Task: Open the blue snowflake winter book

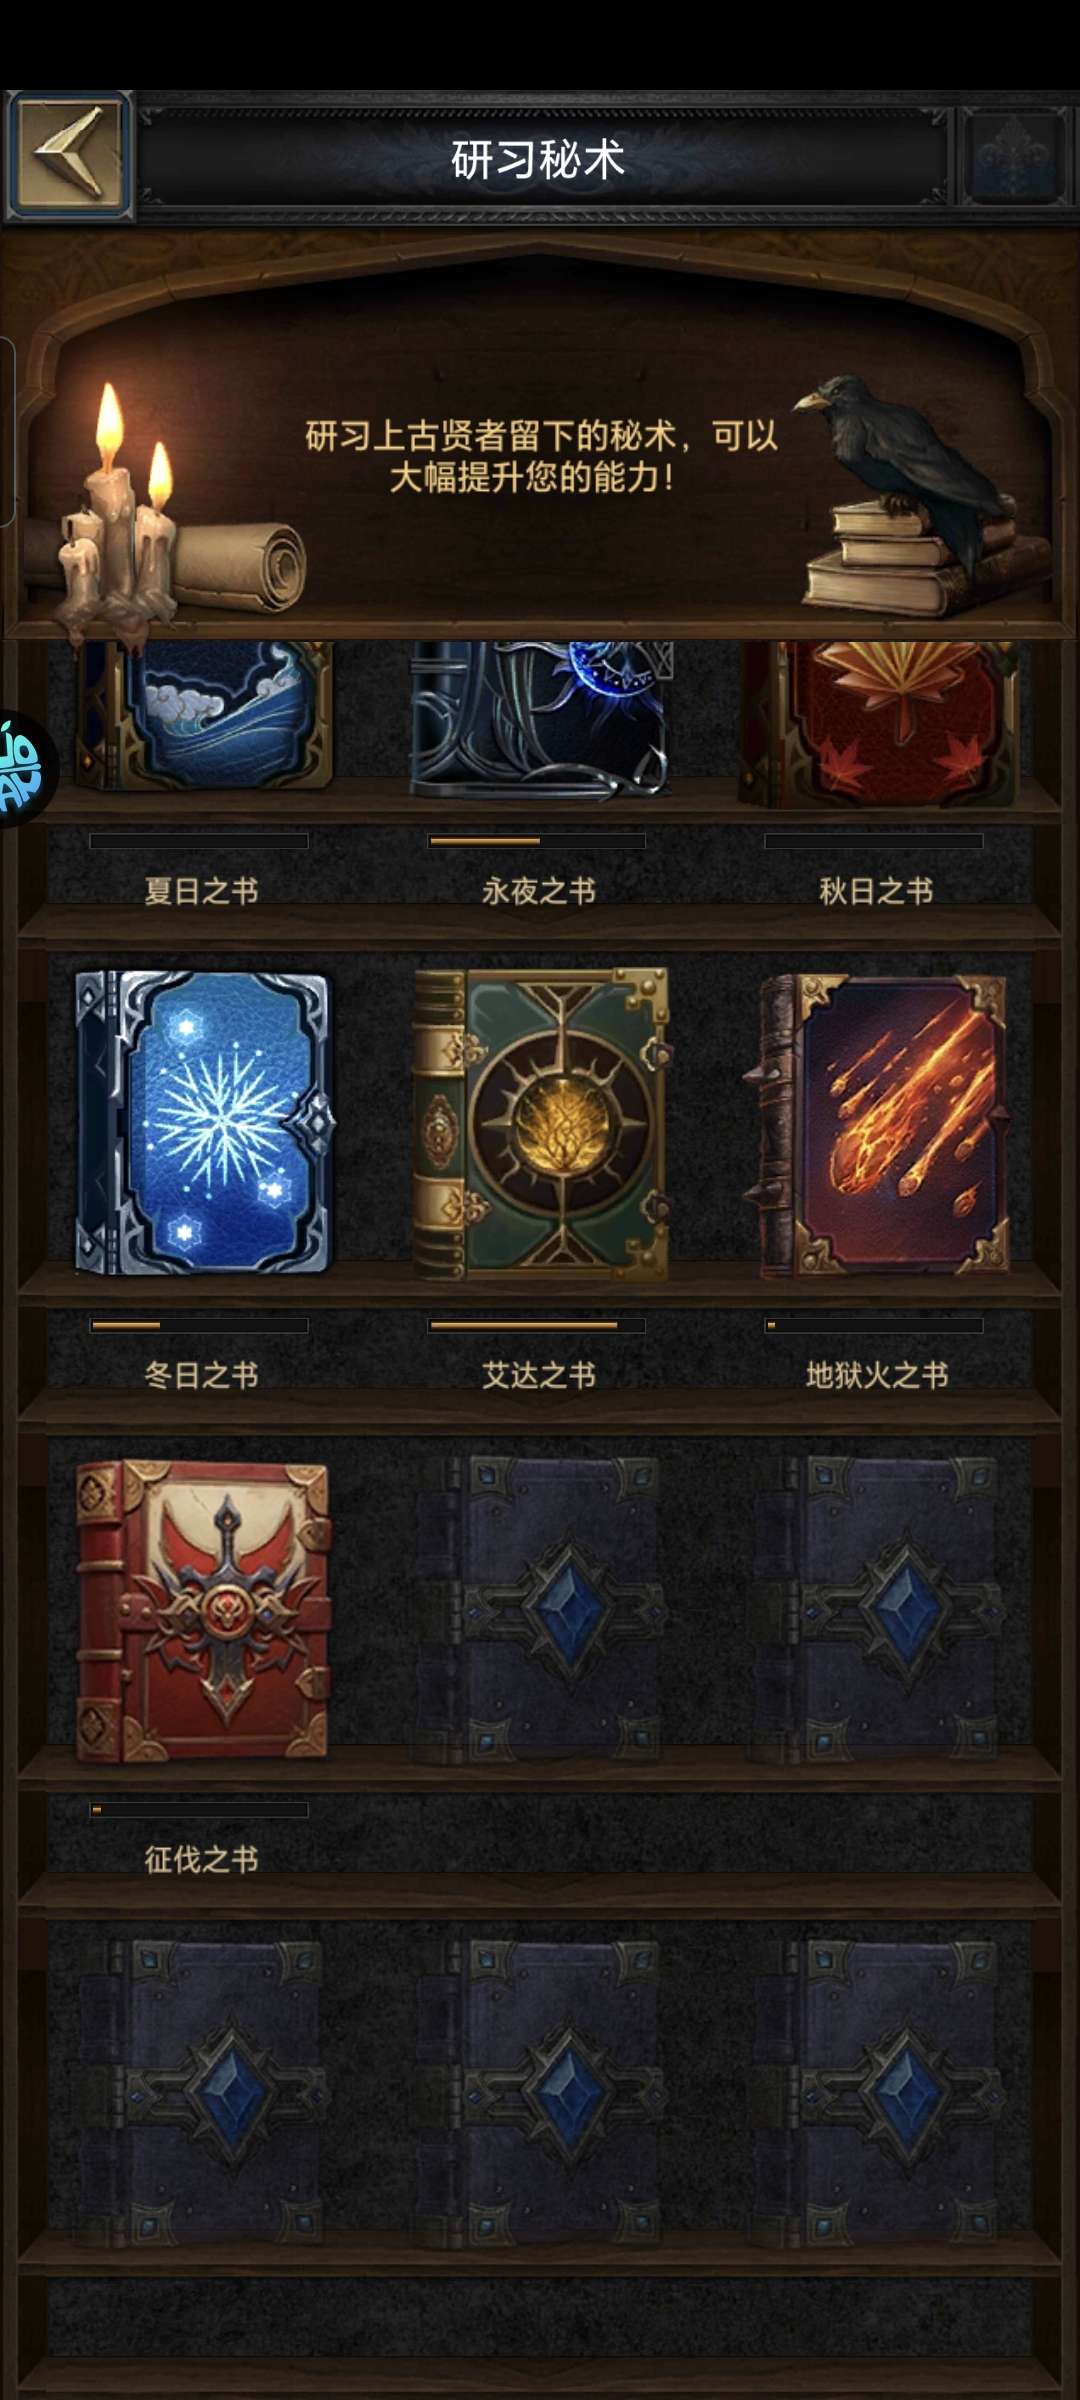Action: 203,1122
